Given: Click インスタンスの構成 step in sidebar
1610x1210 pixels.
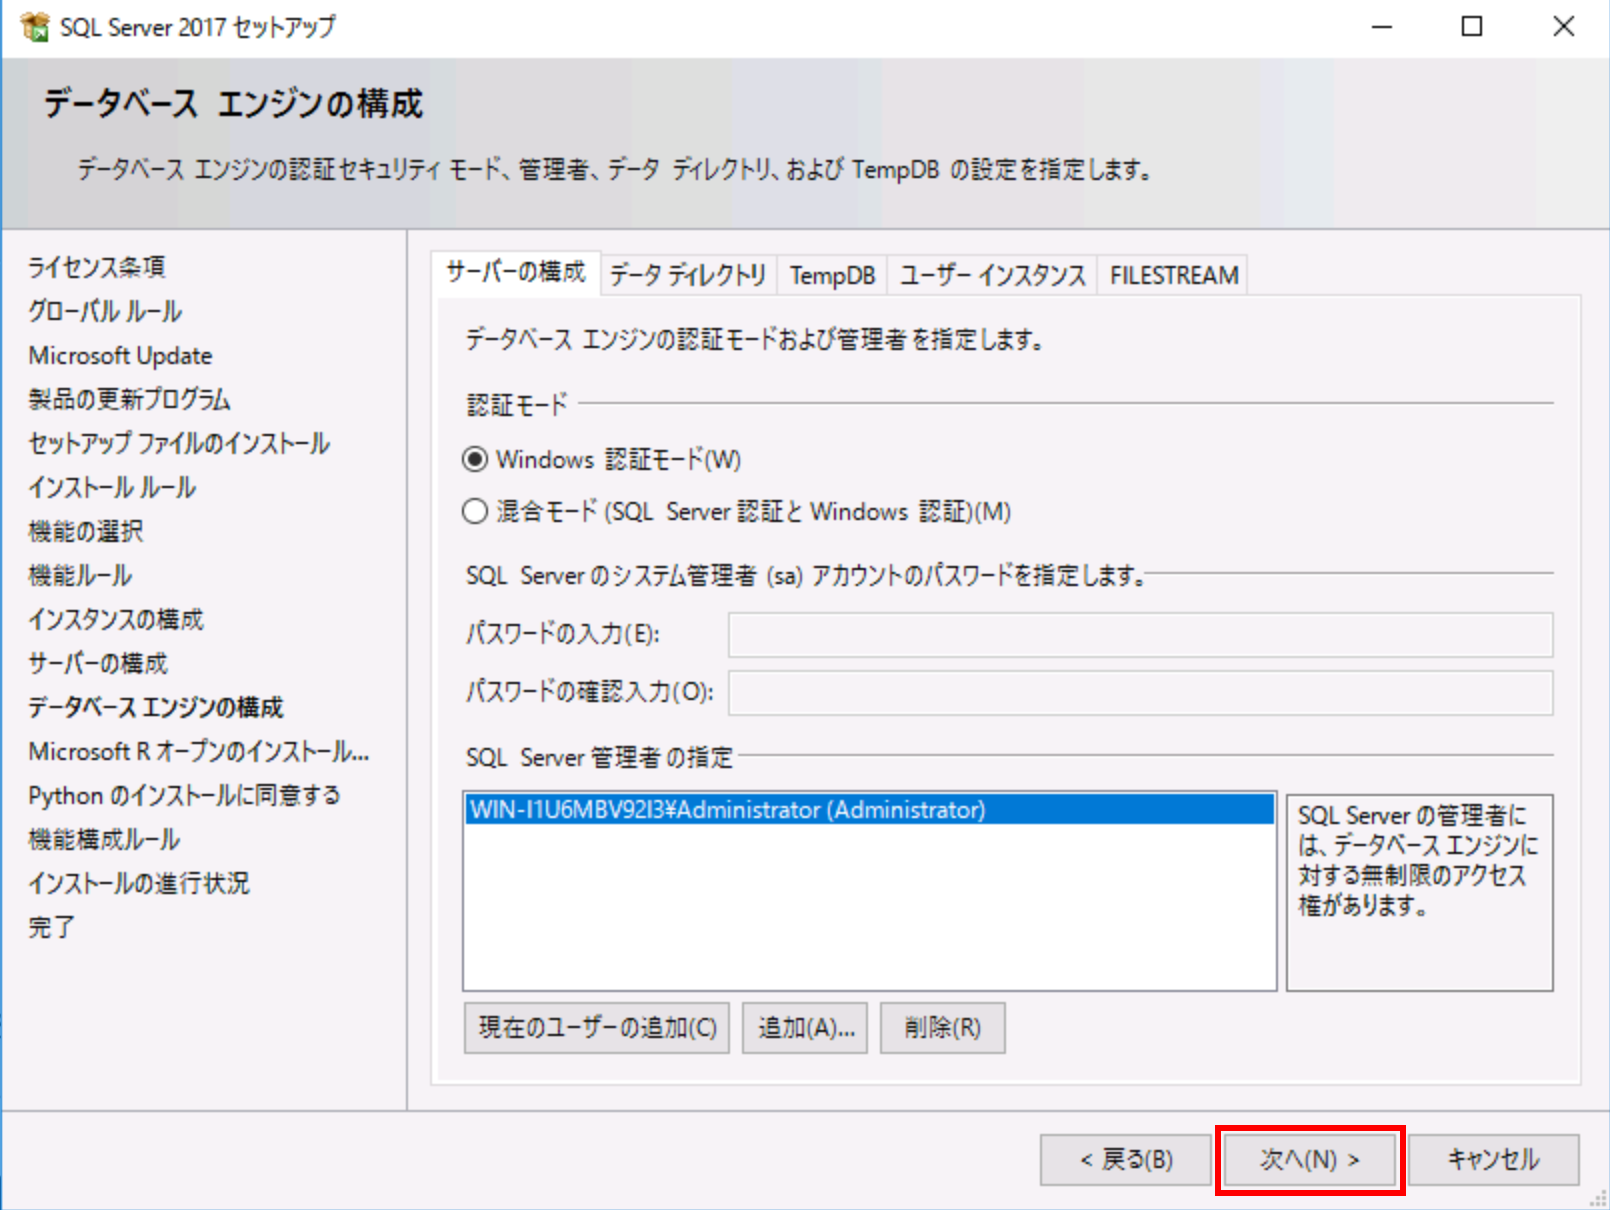Looking at the screenshot, I should tap(116, 619).
